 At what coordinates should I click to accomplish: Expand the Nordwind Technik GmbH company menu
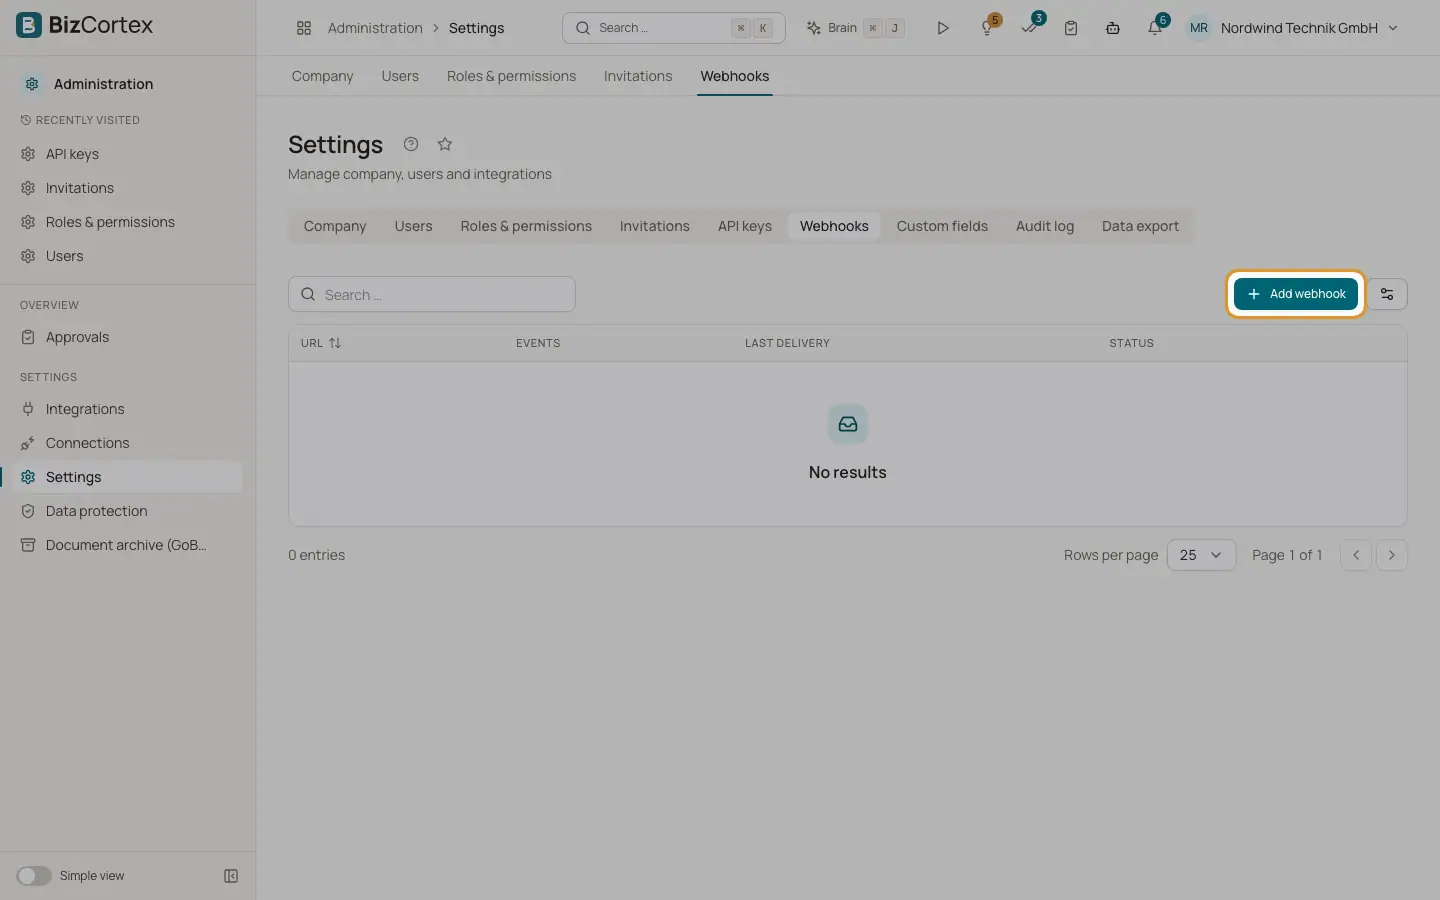point(1309,28)
